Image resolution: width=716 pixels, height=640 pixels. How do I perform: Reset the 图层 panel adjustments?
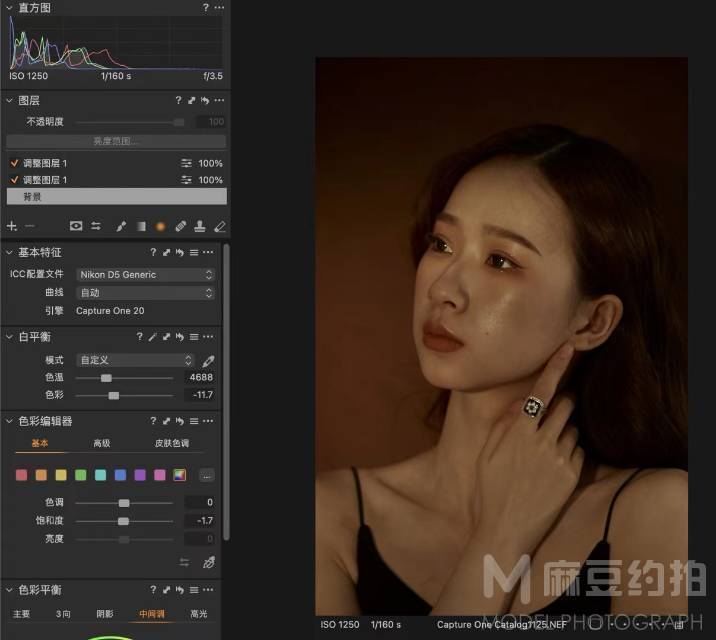click(x=205, y=100)
